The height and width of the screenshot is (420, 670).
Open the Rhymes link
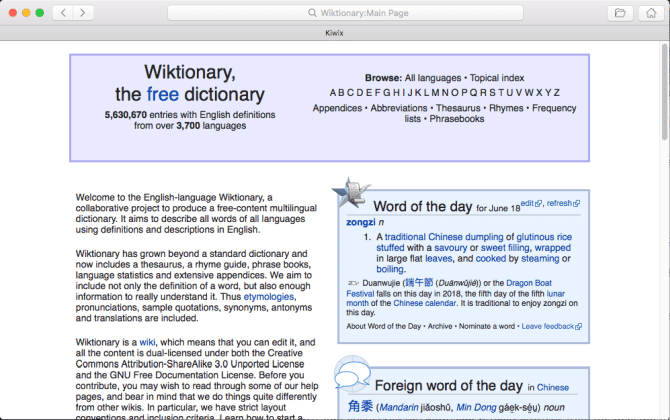(x=506, y=108)
